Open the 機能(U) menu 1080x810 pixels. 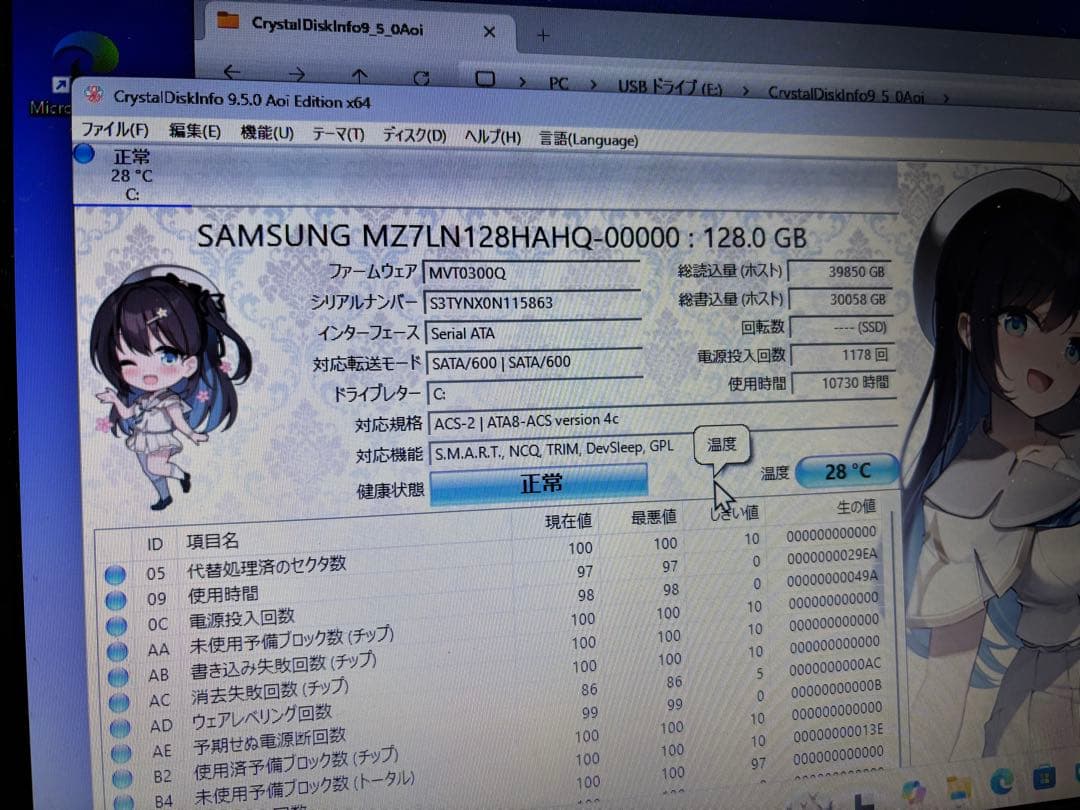pyautogui.click(x=267, y=132)
